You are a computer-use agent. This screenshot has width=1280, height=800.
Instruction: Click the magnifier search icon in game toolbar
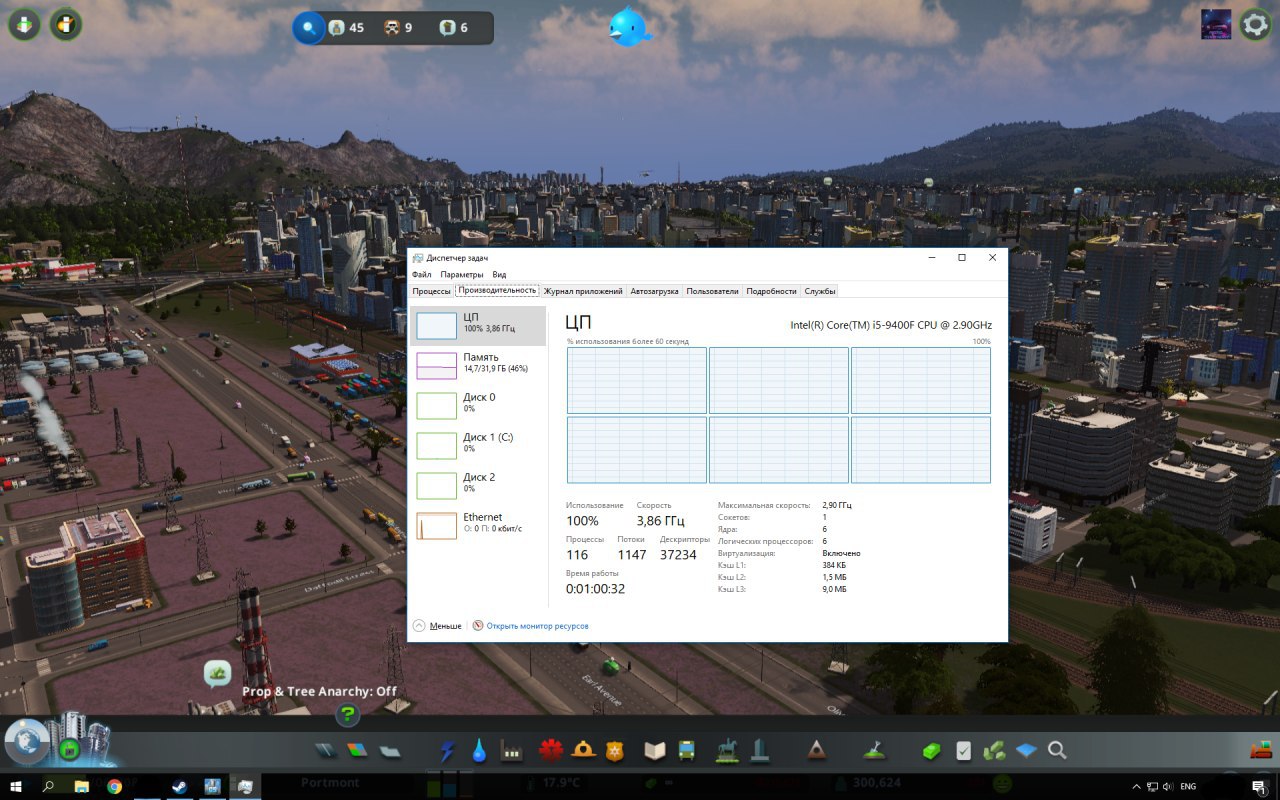[1057, 750]
